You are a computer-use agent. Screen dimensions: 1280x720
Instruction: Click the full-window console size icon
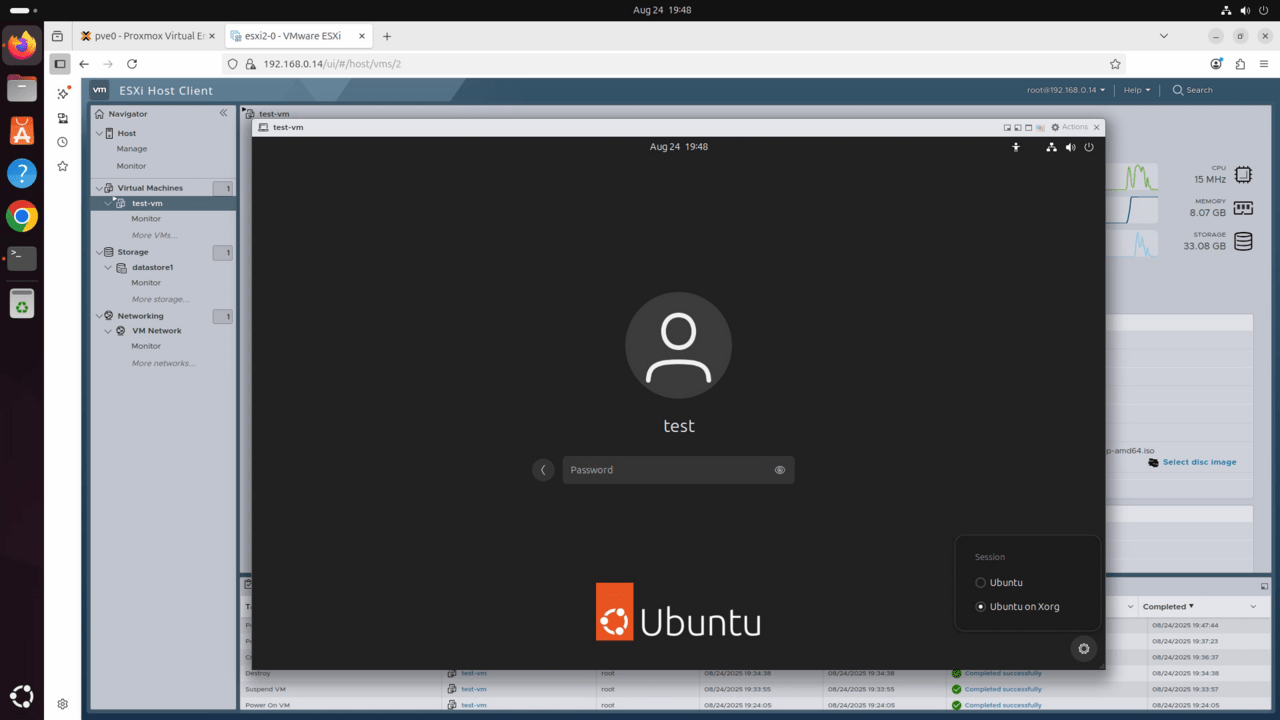pyautogui.click(x=1028, y=128)
